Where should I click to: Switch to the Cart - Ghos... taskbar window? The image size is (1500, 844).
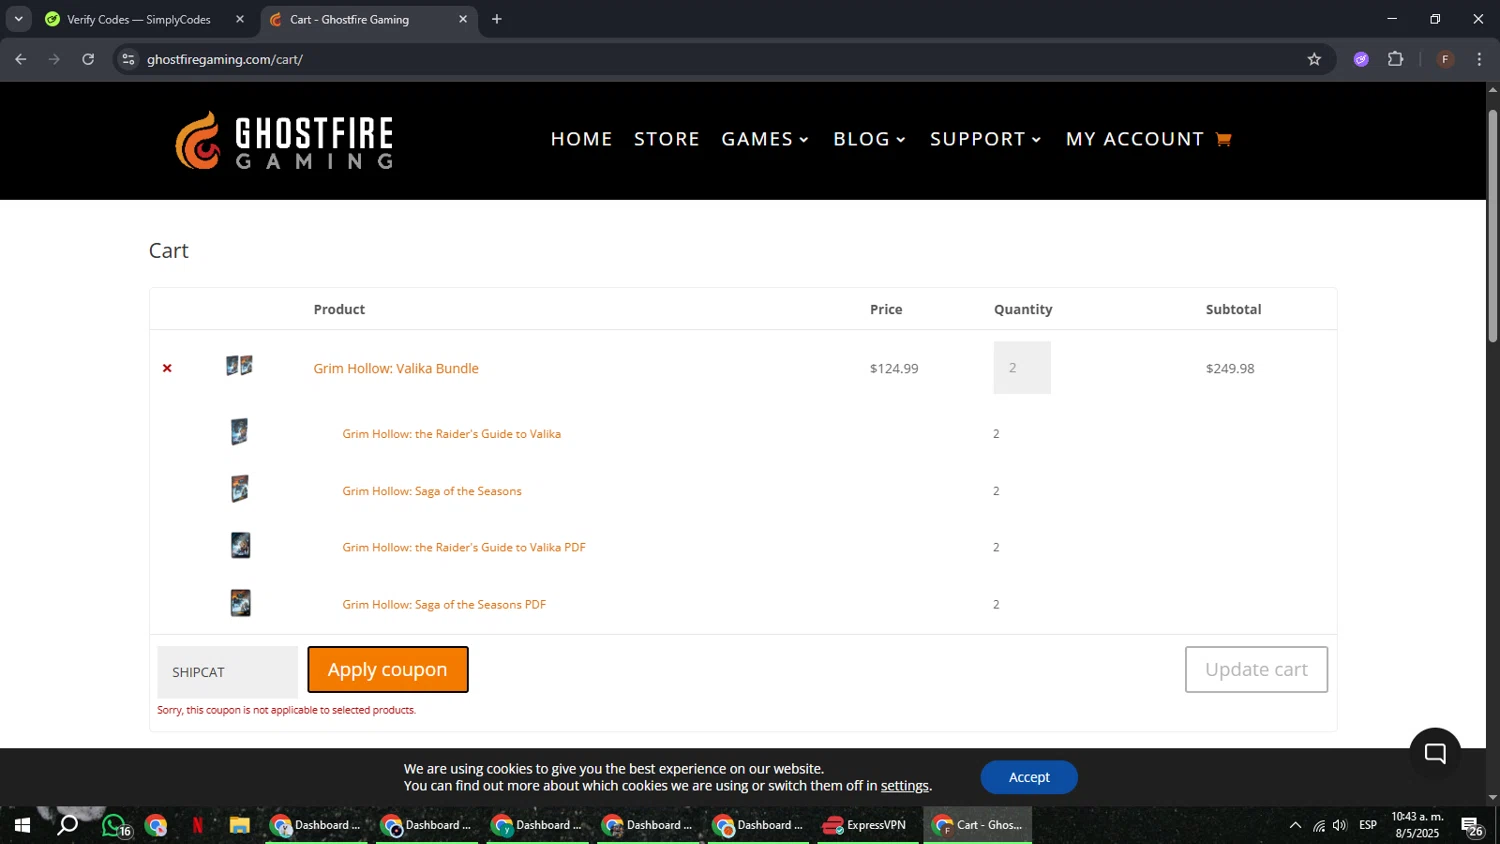tap(978, 825)
